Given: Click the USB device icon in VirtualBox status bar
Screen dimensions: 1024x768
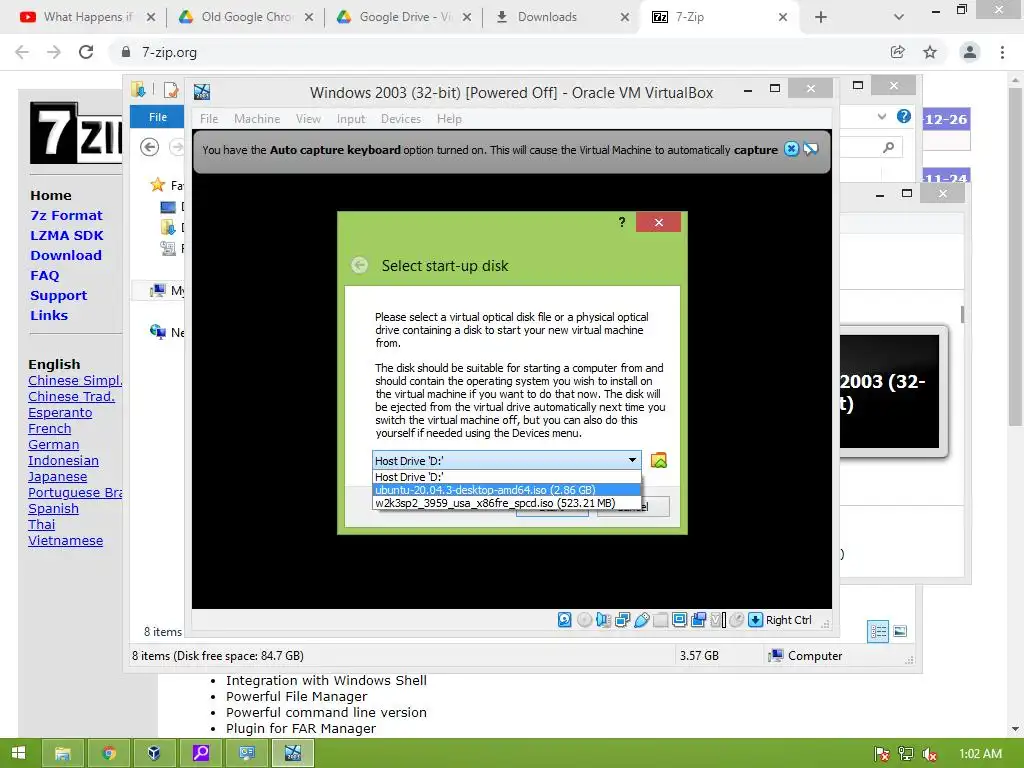Looking at the screenshot, I should [641, 620].
